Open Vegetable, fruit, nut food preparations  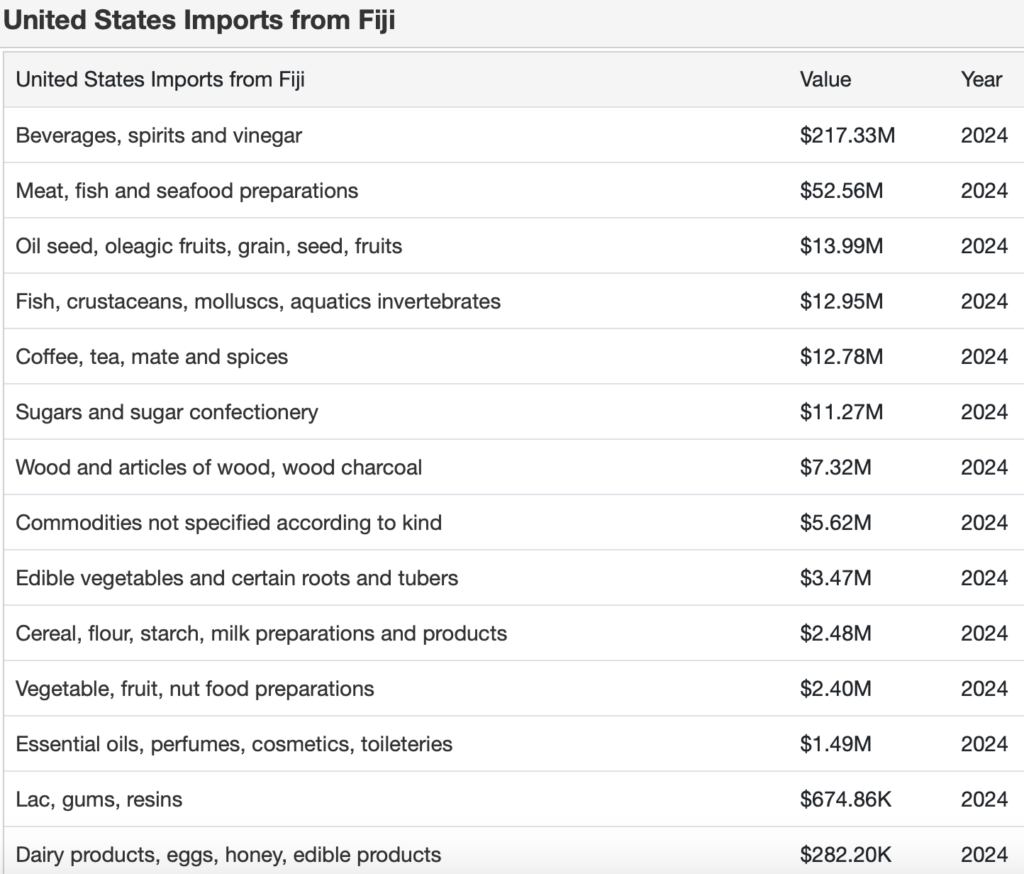pos(194,688)
